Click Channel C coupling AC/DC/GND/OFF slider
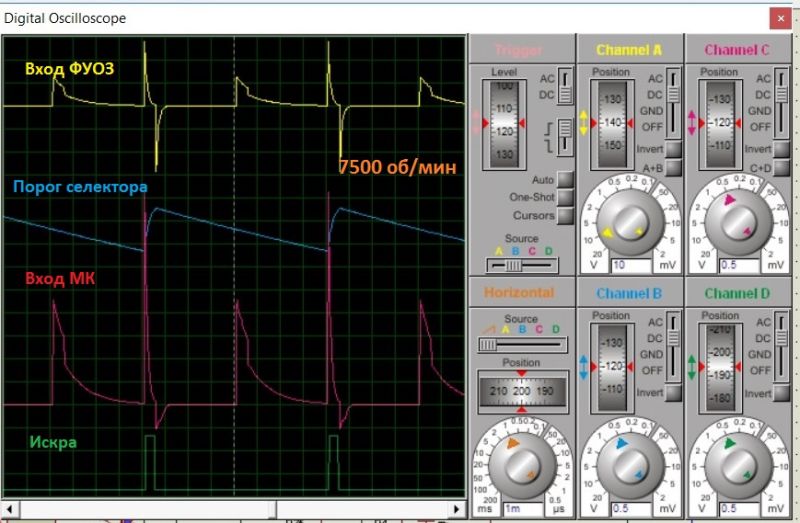The width and height of the screenshot is (800, 523). click(782, 103)
